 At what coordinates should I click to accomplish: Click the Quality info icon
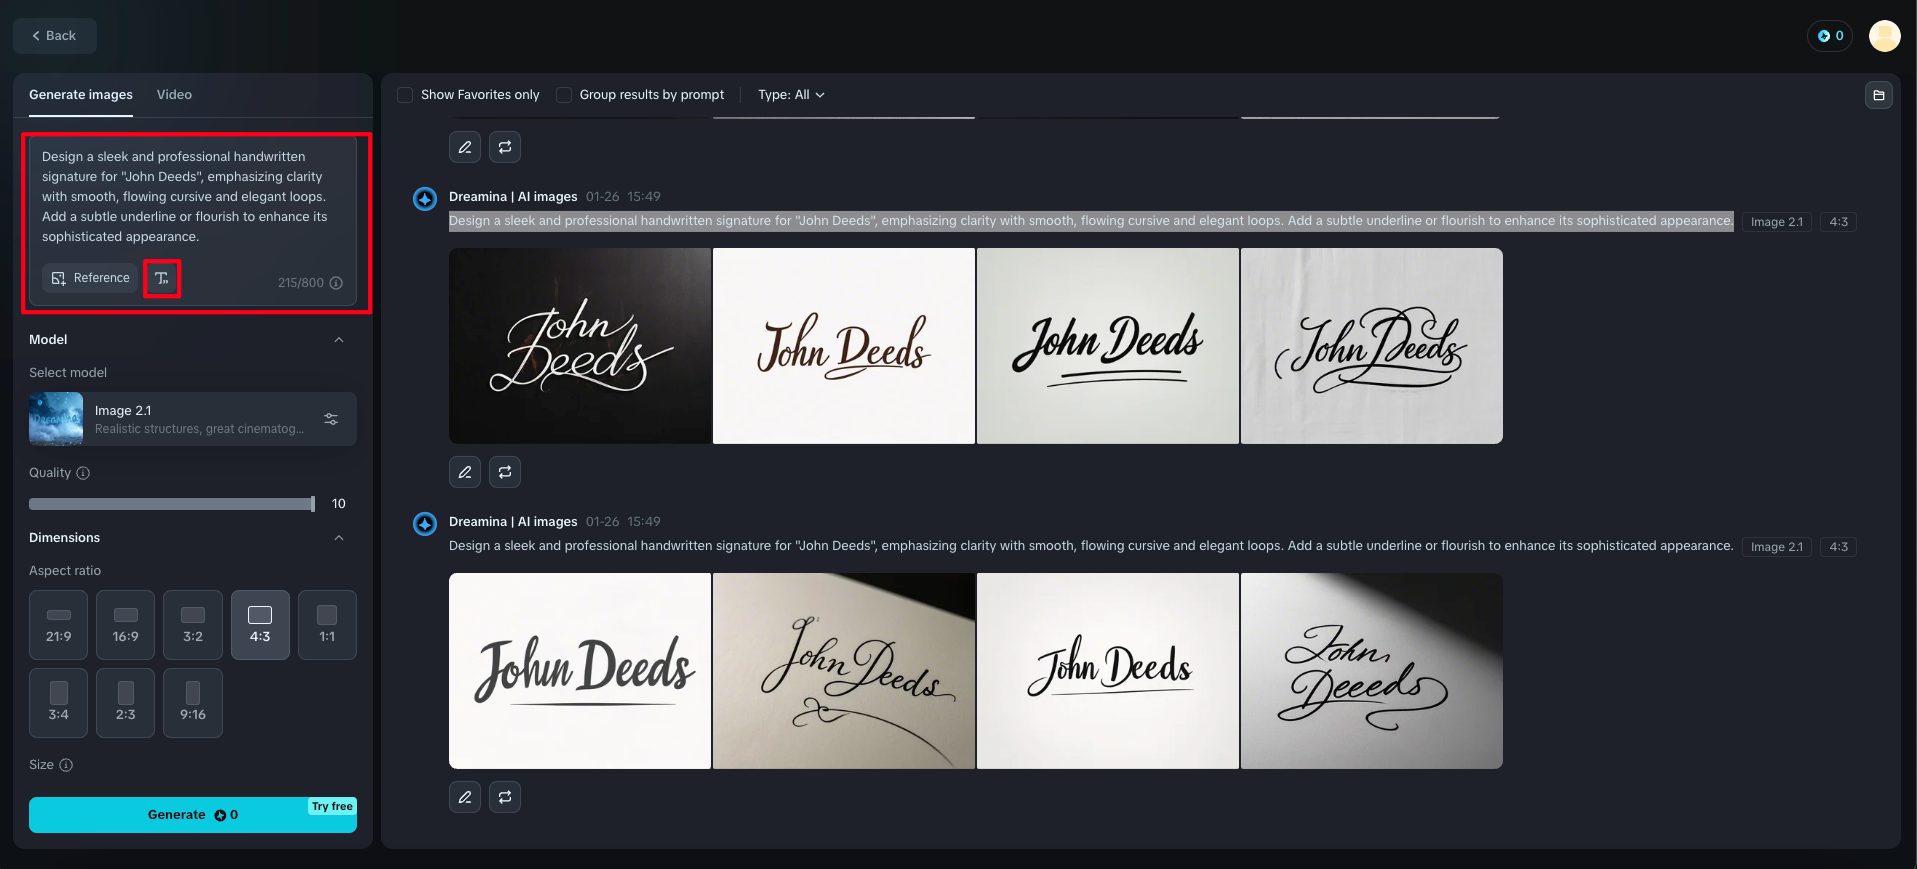coord(83,473)
